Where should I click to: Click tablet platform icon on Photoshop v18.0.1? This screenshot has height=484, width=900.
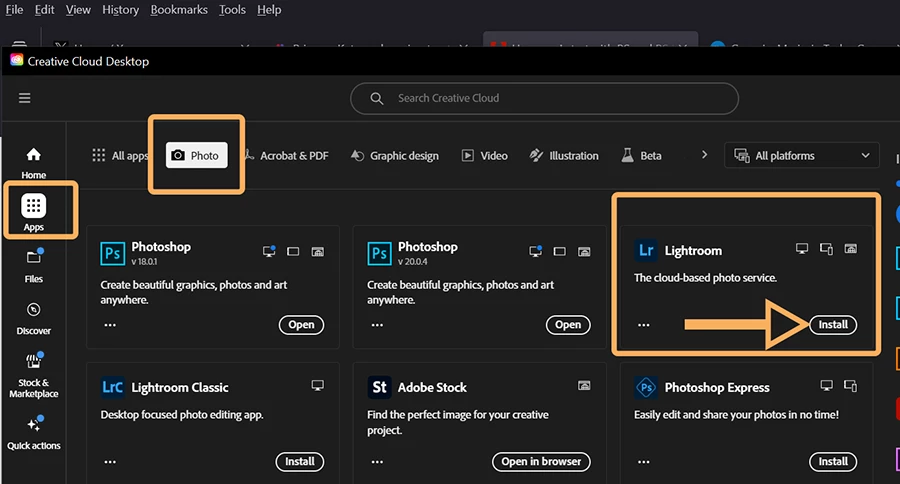pos(293,251)
